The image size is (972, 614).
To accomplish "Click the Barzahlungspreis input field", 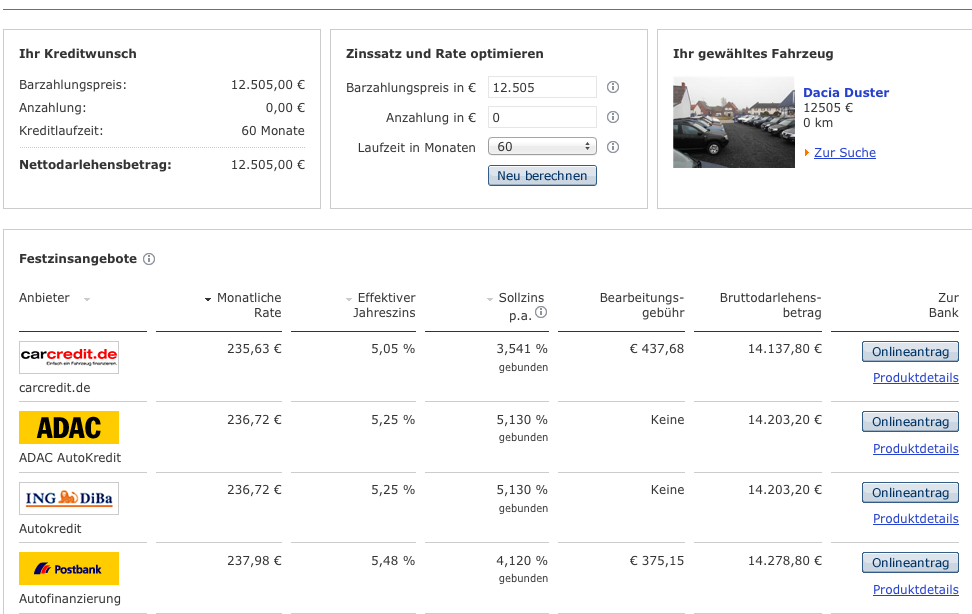I will pyautogui.click(x=542, y=87).
